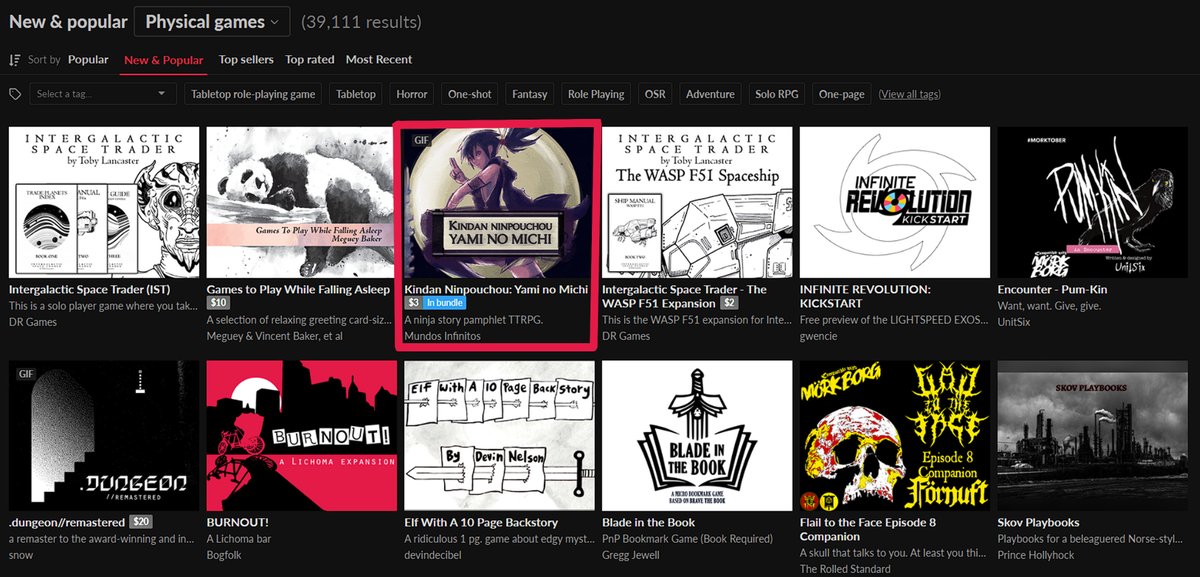Open the Kindan Ninpouchou cover image
The width and height of the screenshot is (1200, 577).
tap(500, 202)
